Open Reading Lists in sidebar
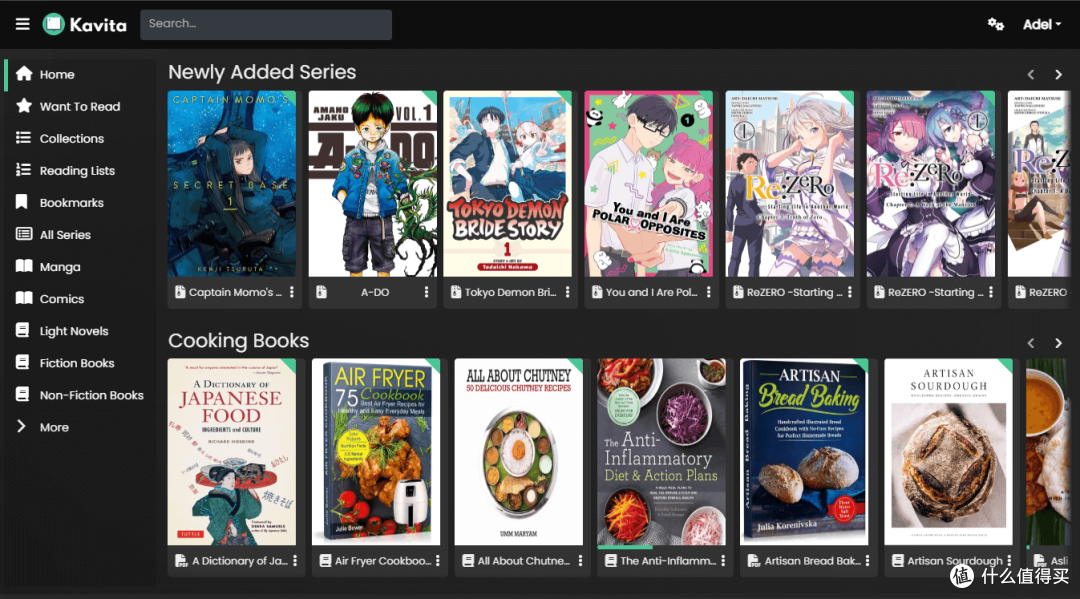The width and height of the screenshot is (1080, 599). click(x=80, y=171)
